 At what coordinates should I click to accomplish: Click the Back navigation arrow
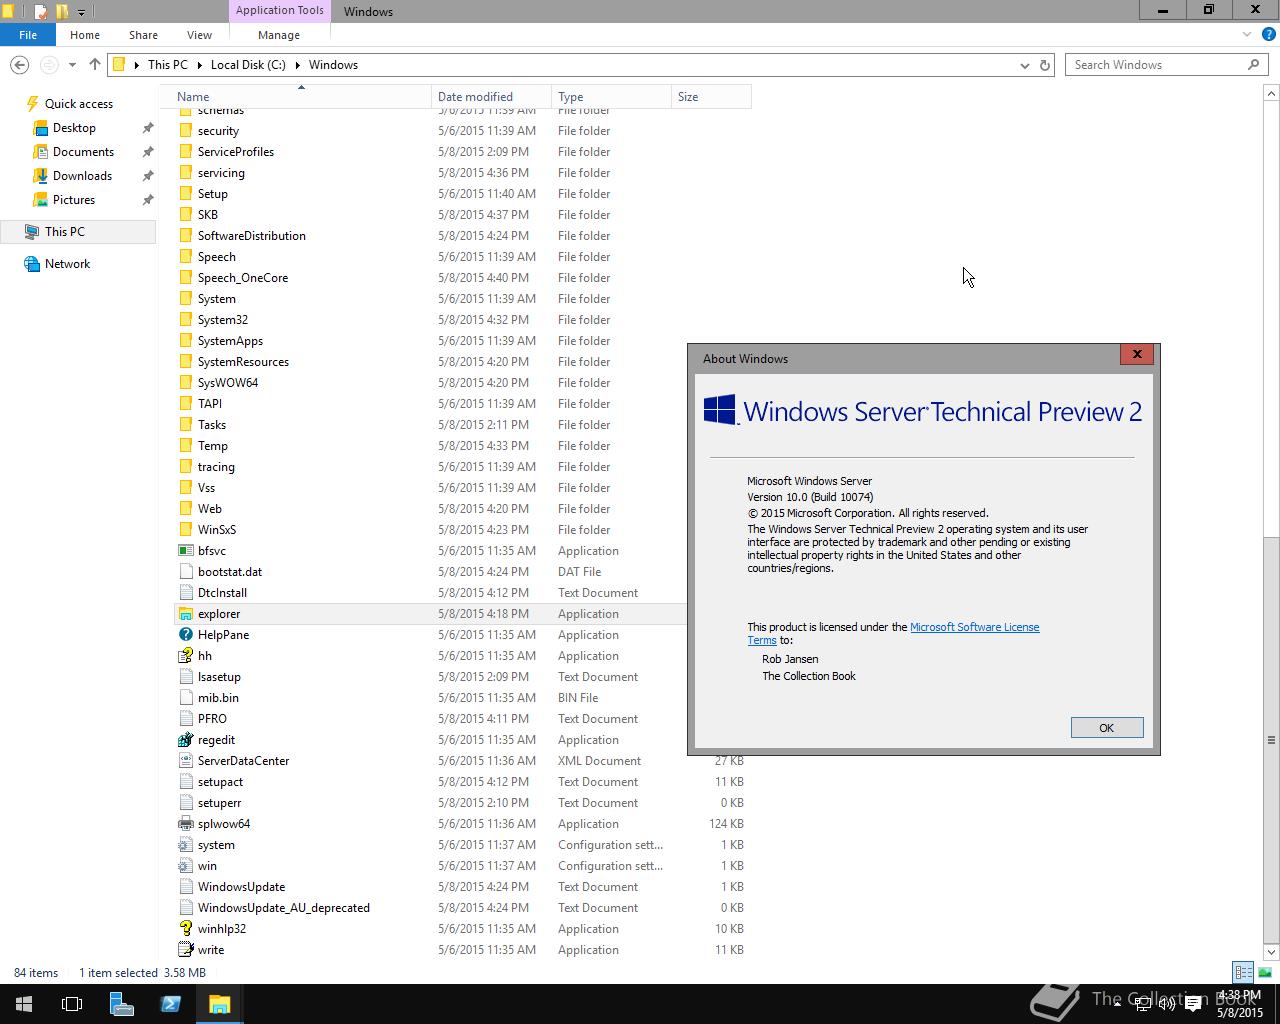(19, 65)
